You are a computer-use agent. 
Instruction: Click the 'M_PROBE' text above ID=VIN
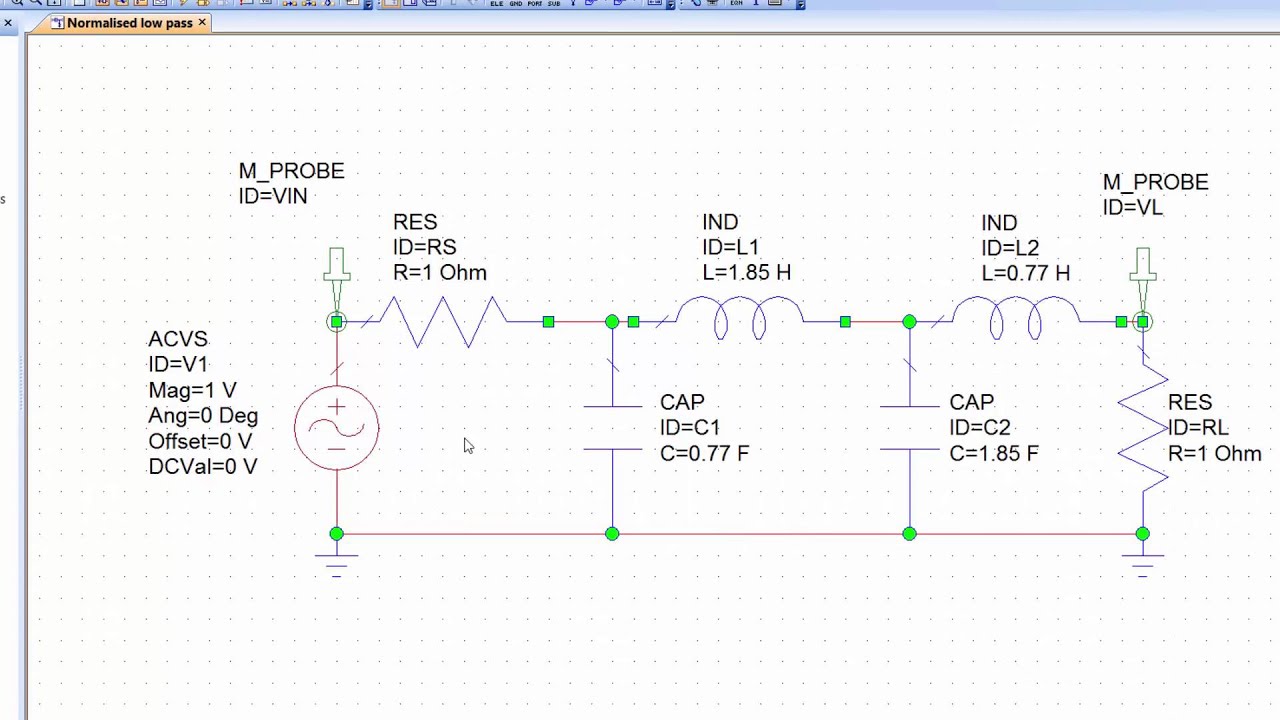[x=291, y=171]
